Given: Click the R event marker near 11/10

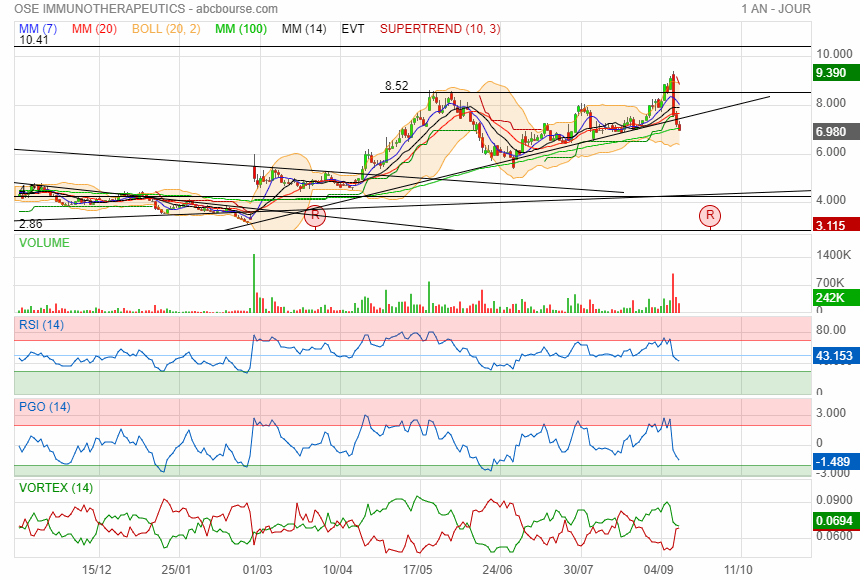Looking at the screenshot, I should (x=710, y=216).
